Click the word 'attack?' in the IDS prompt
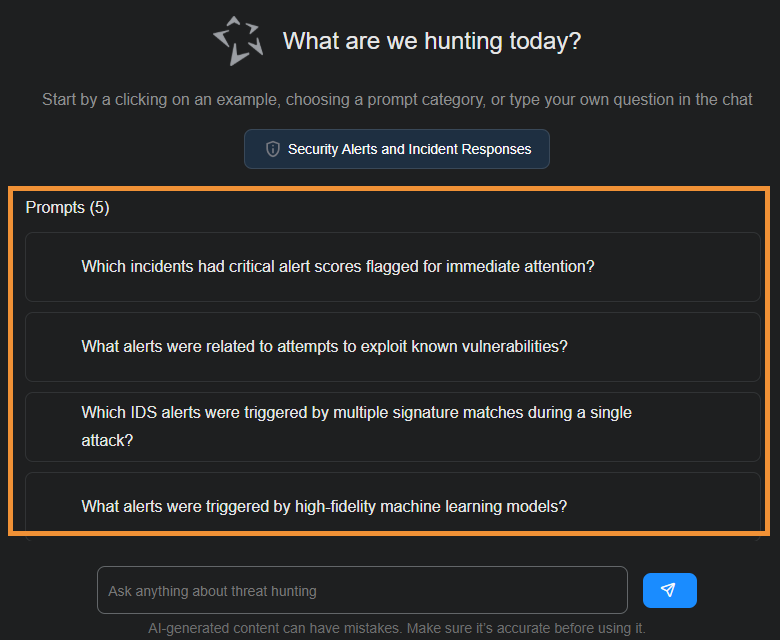Screen dimensions: 780x640 coord(107,440)
